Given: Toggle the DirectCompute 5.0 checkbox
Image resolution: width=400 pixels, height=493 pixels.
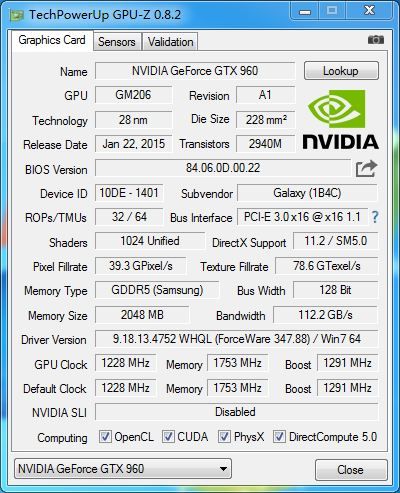Looking at the screenshot, I should click(279, 436).
